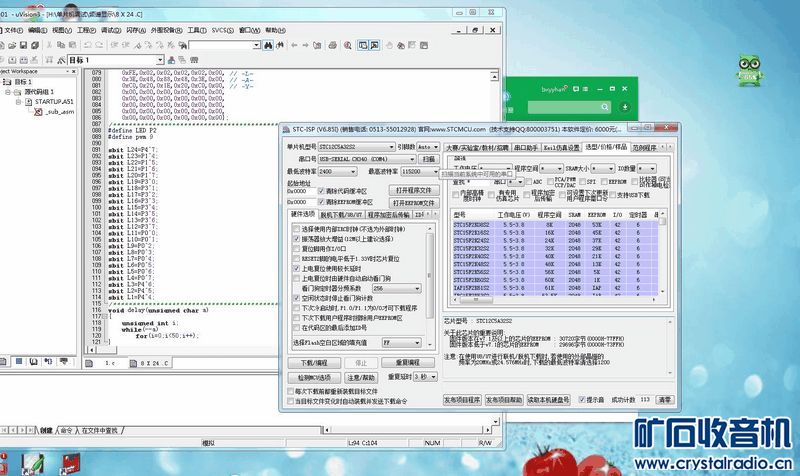Toggle 清除EEPROM缓冲区 checkbox
Screen dimensions: 800x476
point(321,202)
